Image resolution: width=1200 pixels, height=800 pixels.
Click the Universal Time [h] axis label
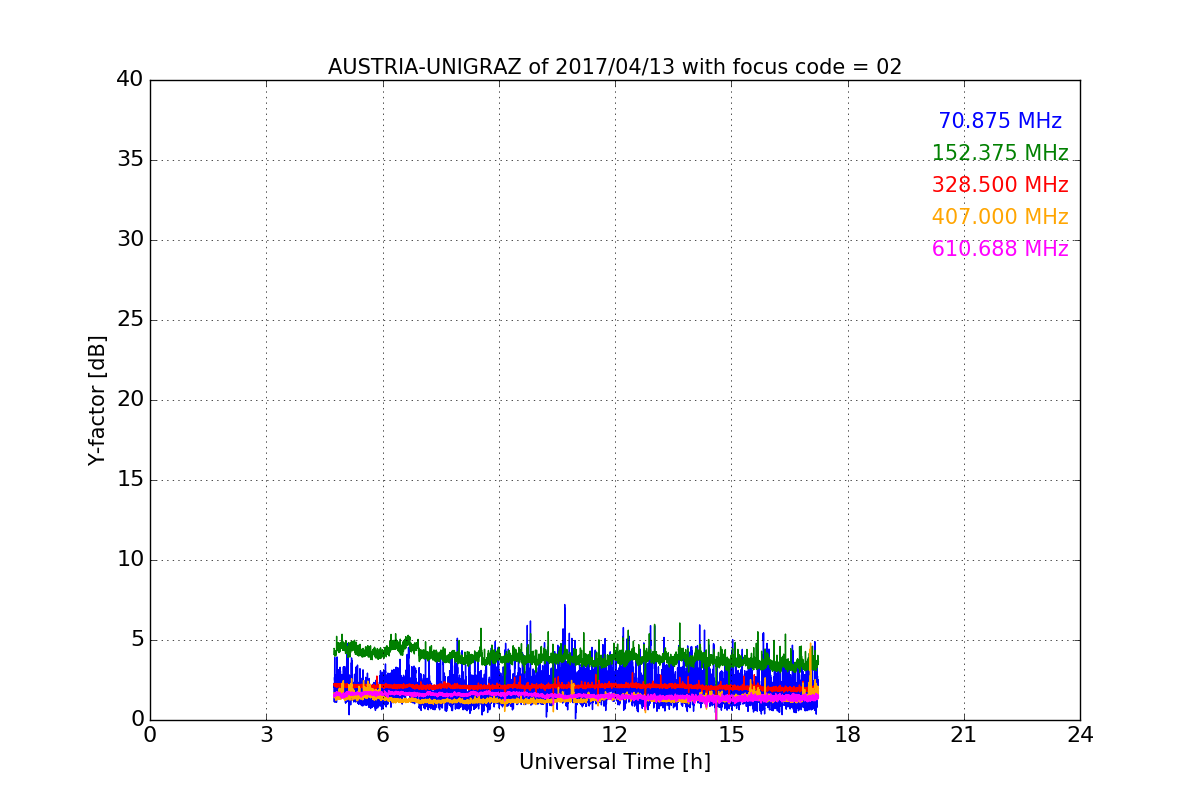pos(615,762)
